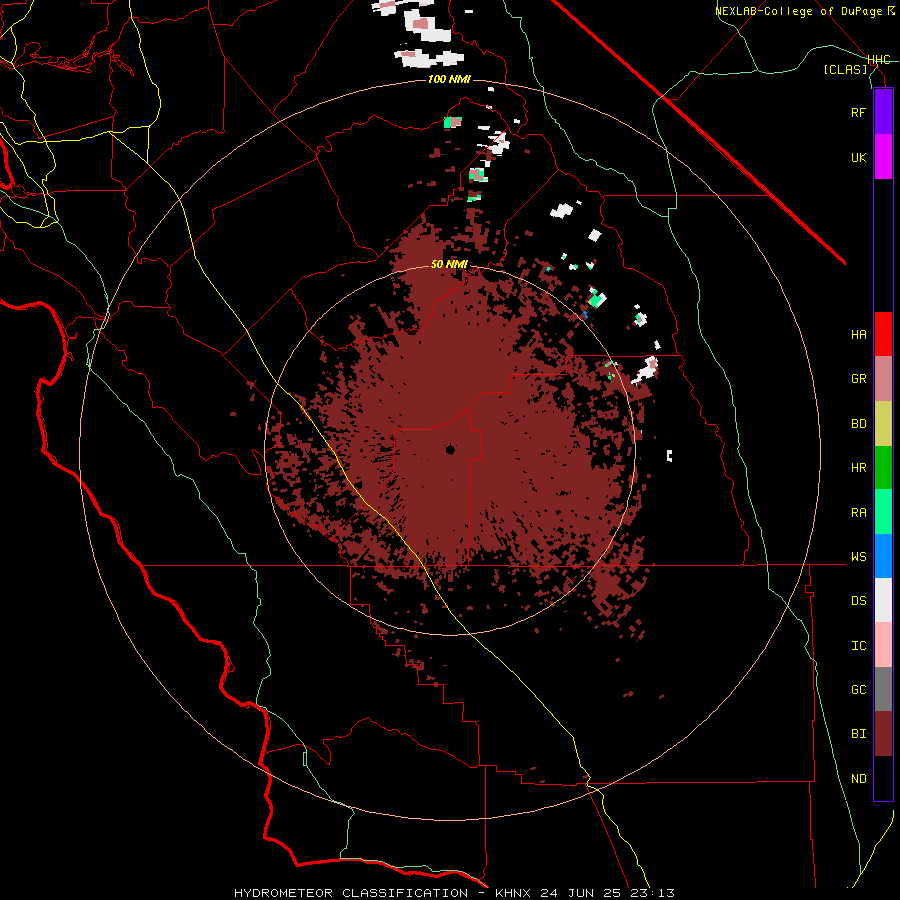Click the RF legend label
The image size is (900, 900).
[x=858, y=112]
